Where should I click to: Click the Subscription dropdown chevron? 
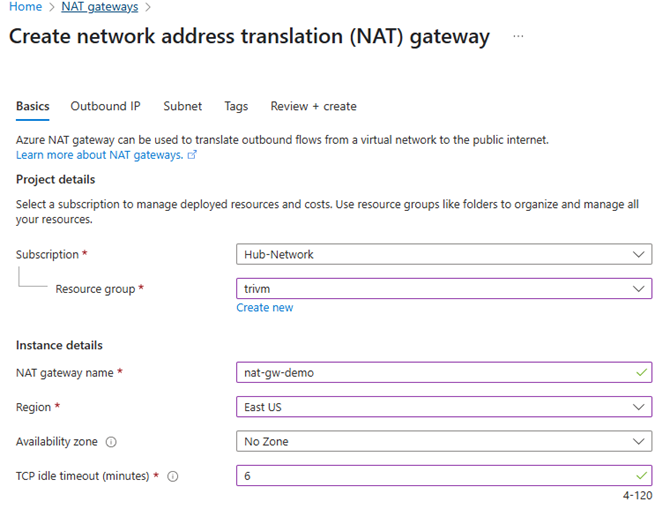tap(638, 254)
